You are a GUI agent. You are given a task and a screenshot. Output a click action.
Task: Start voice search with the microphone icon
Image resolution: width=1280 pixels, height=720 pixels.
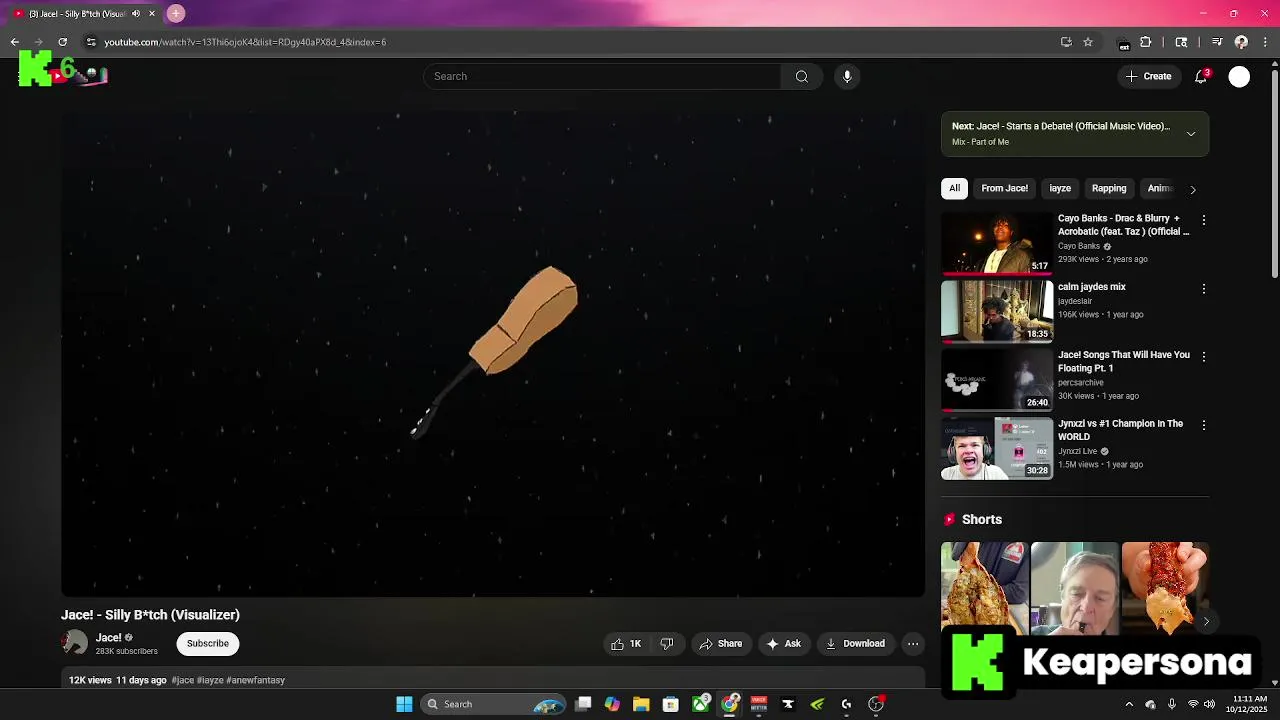(847, 76)
